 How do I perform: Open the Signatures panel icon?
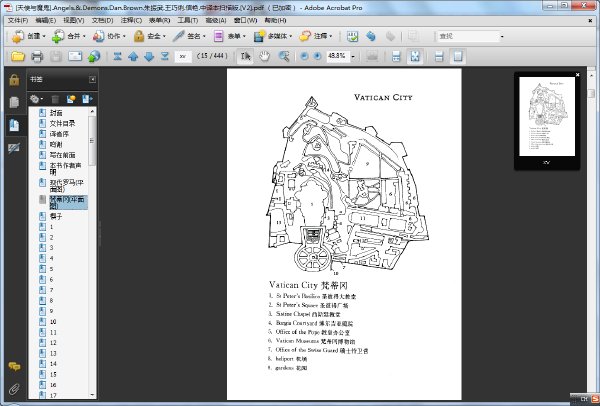click(x=14, y=148)
